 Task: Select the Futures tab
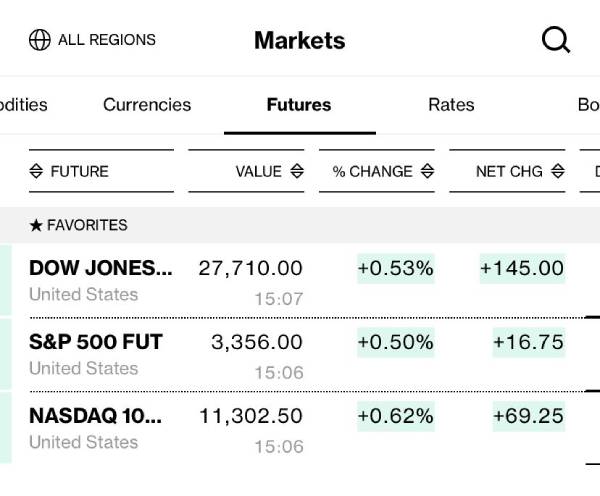[x=299, y=104]
